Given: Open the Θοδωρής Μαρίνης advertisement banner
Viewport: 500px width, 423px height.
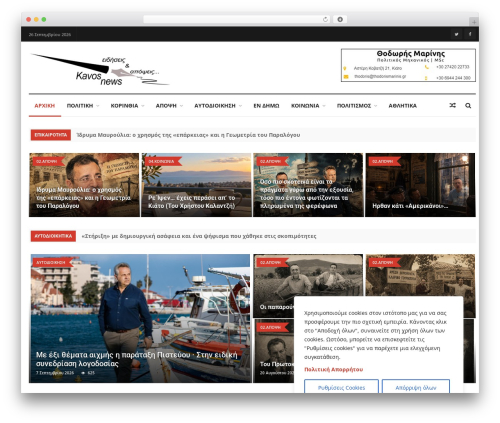Looking at the screenshot, I should pyautogui.click(x=408, y=65).
